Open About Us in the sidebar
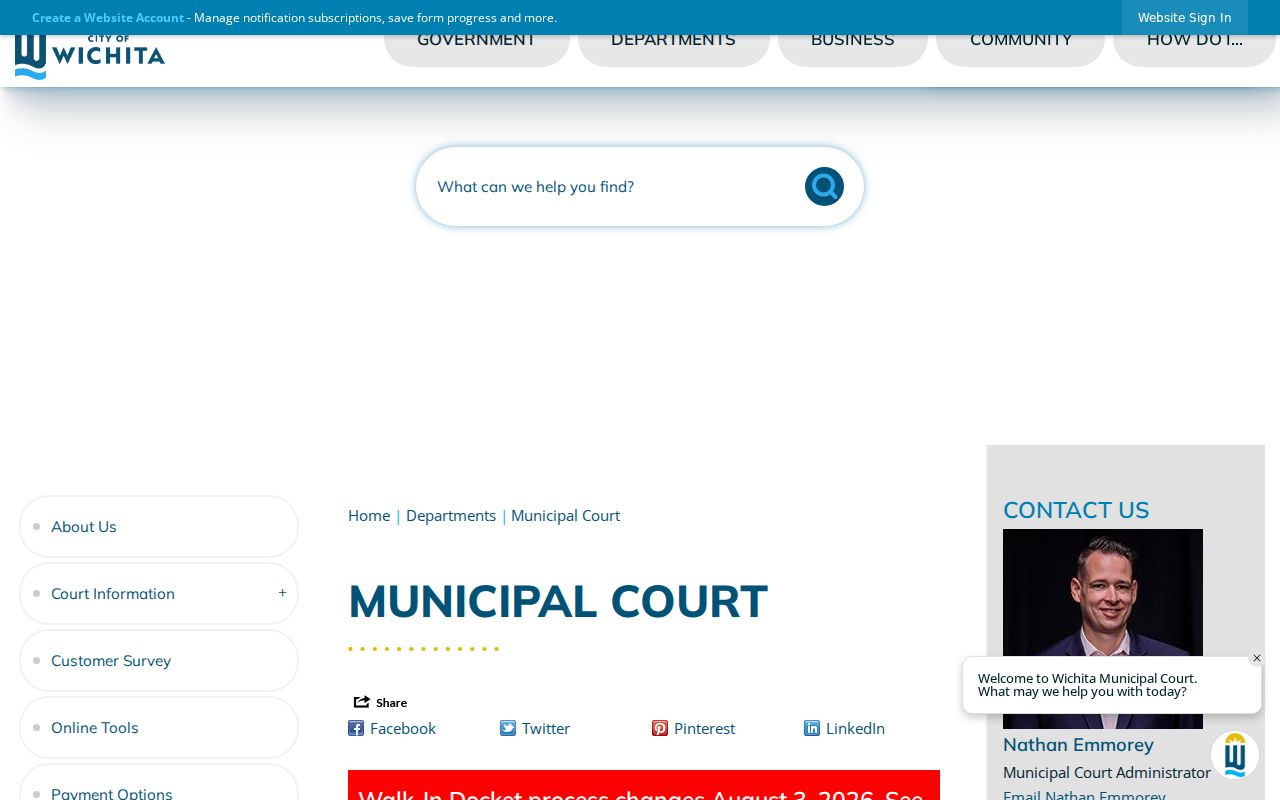Image resolution: width=1280 pixels, height=800 pixels. click(x=159, y=526)
